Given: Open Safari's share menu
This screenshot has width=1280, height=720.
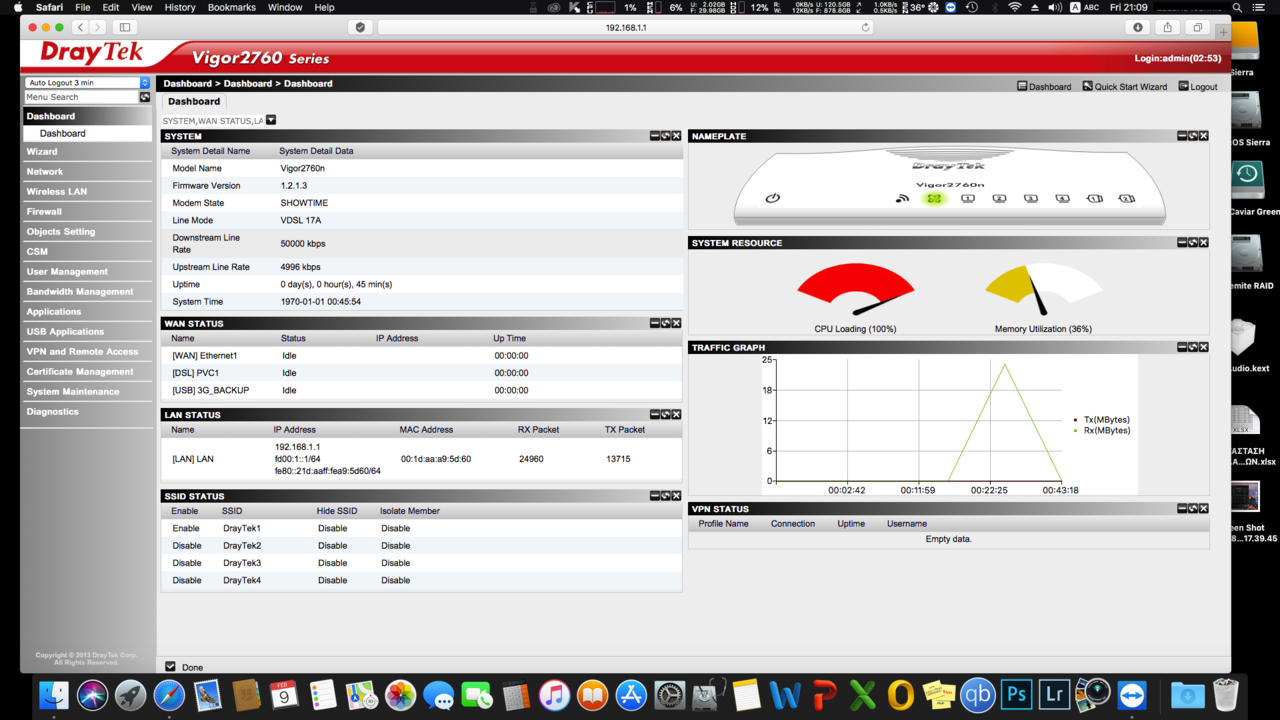Looking at the screenshot, I should (x=1167, y=27).
